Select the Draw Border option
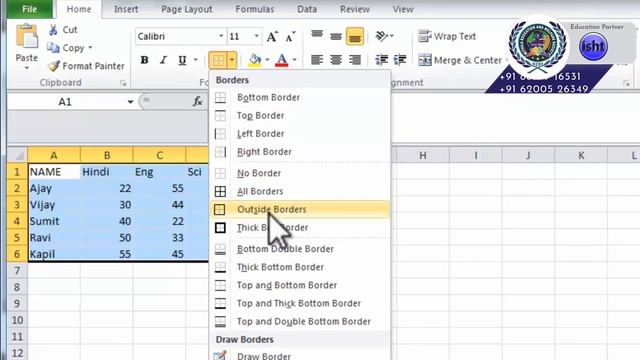The width and height of the screenshot is (640, 360). (x=300, y=355)
